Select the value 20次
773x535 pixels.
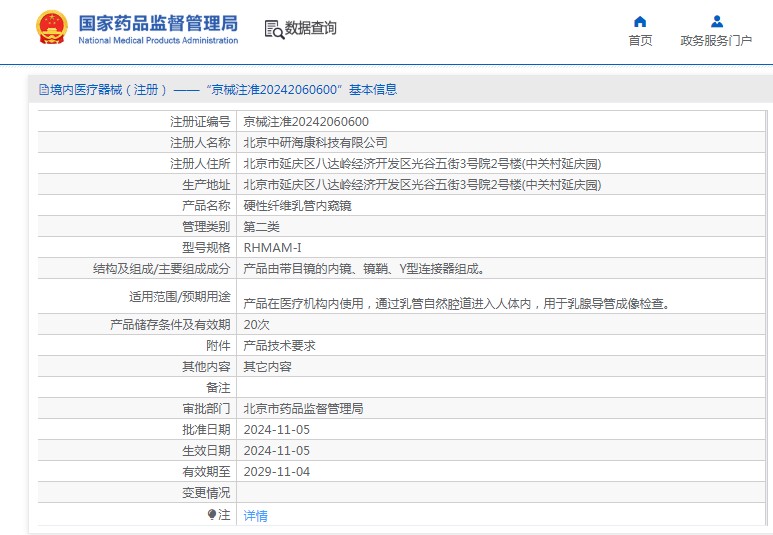click(x=256, y=325)
